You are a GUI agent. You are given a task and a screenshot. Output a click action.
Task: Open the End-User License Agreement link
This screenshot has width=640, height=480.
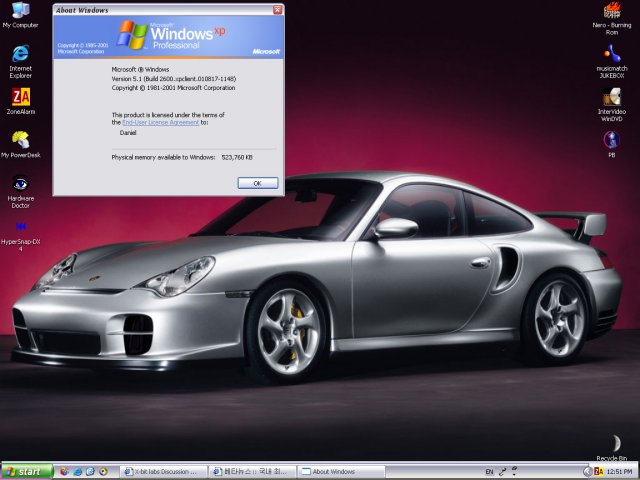(160, 122)
